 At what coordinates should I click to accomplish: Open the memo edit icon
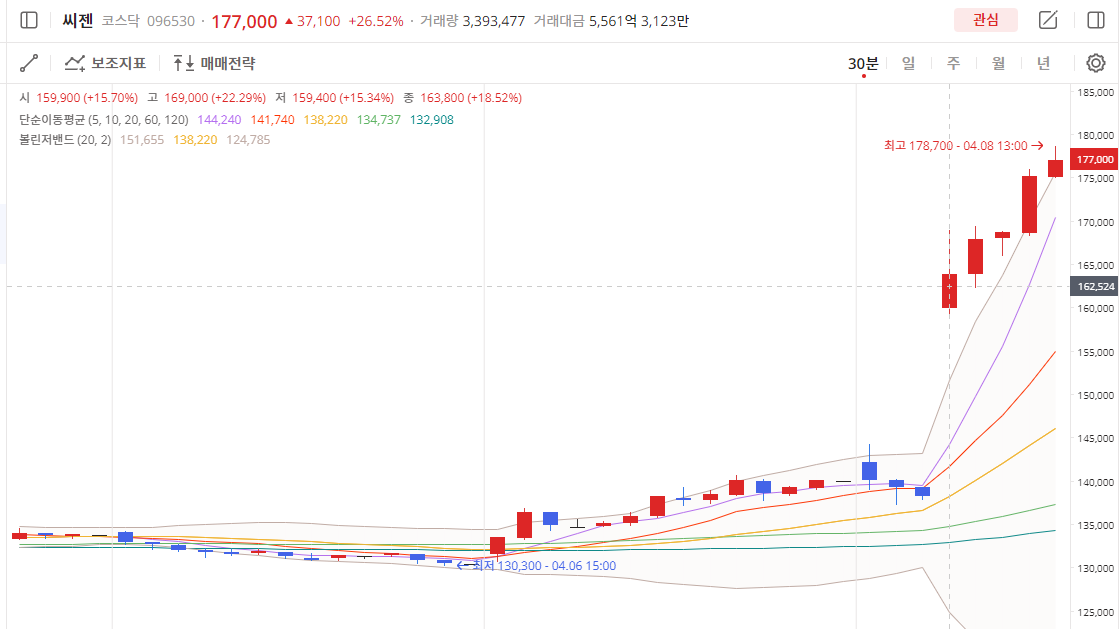1048,20
